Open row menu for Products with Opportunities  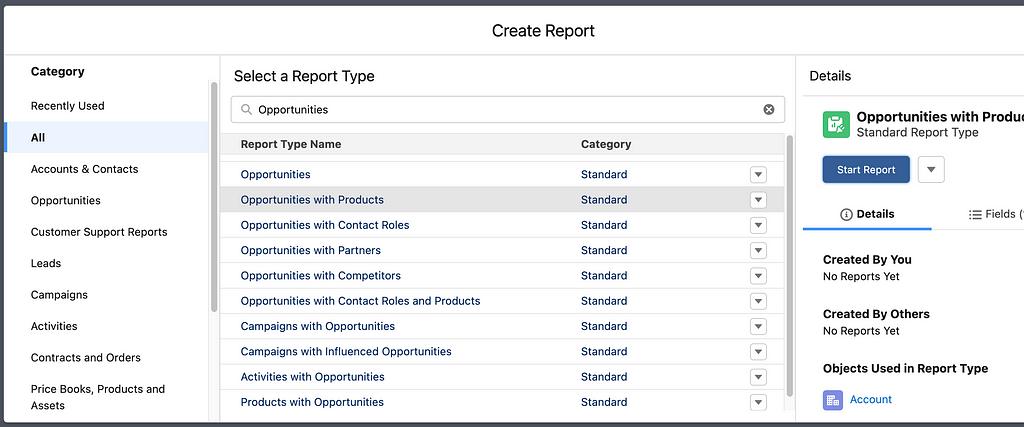tap(758, 402)
